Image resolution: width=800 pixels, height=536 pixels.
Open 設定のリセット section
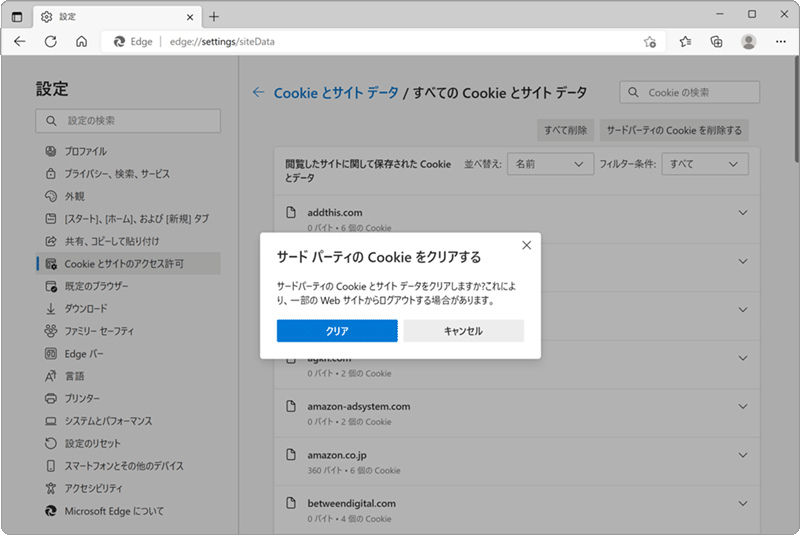128,443
